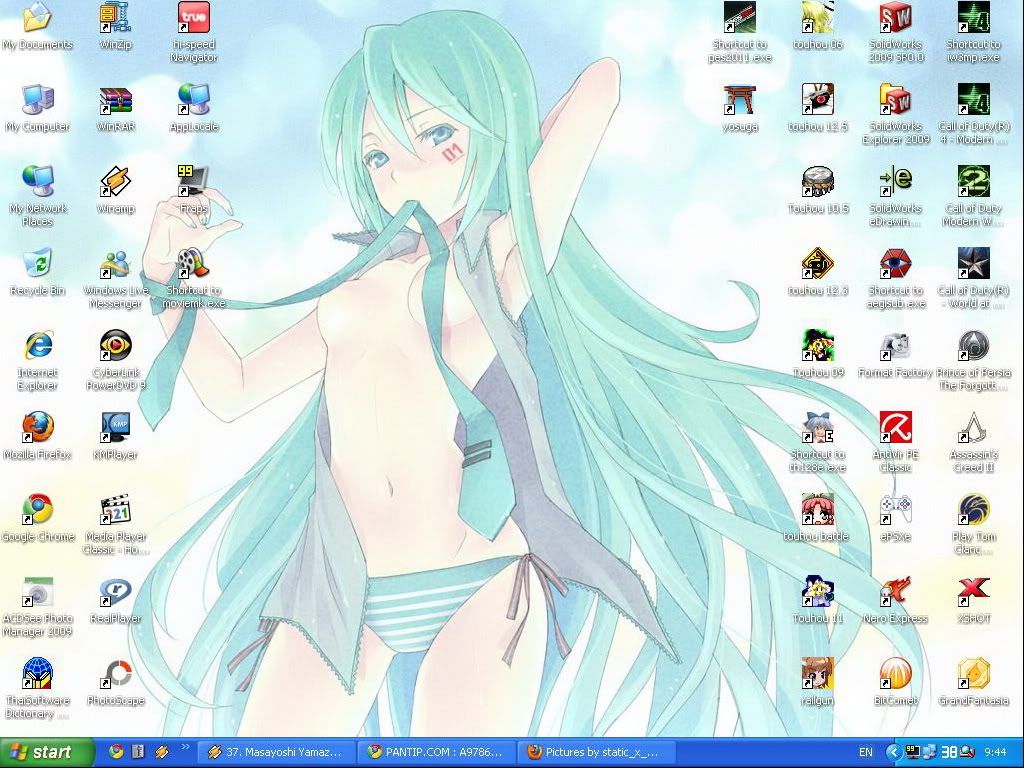Select the CyberLink PowerDVD 9 icon
Image resolution: width=1024 pixels, height=768 pixels.
(x=116, y=345)
